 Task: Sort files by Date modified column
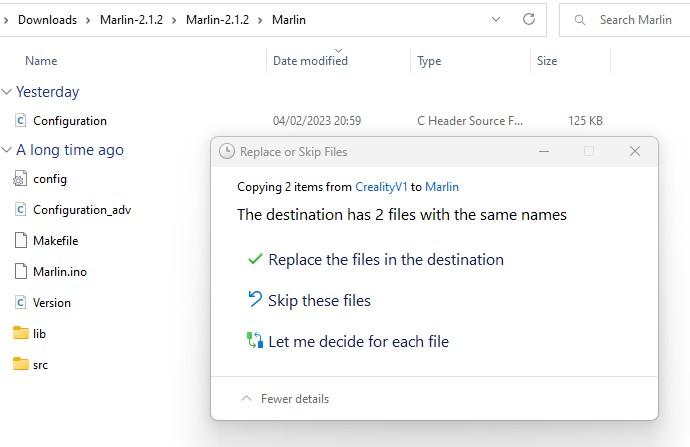pos(310,61)
